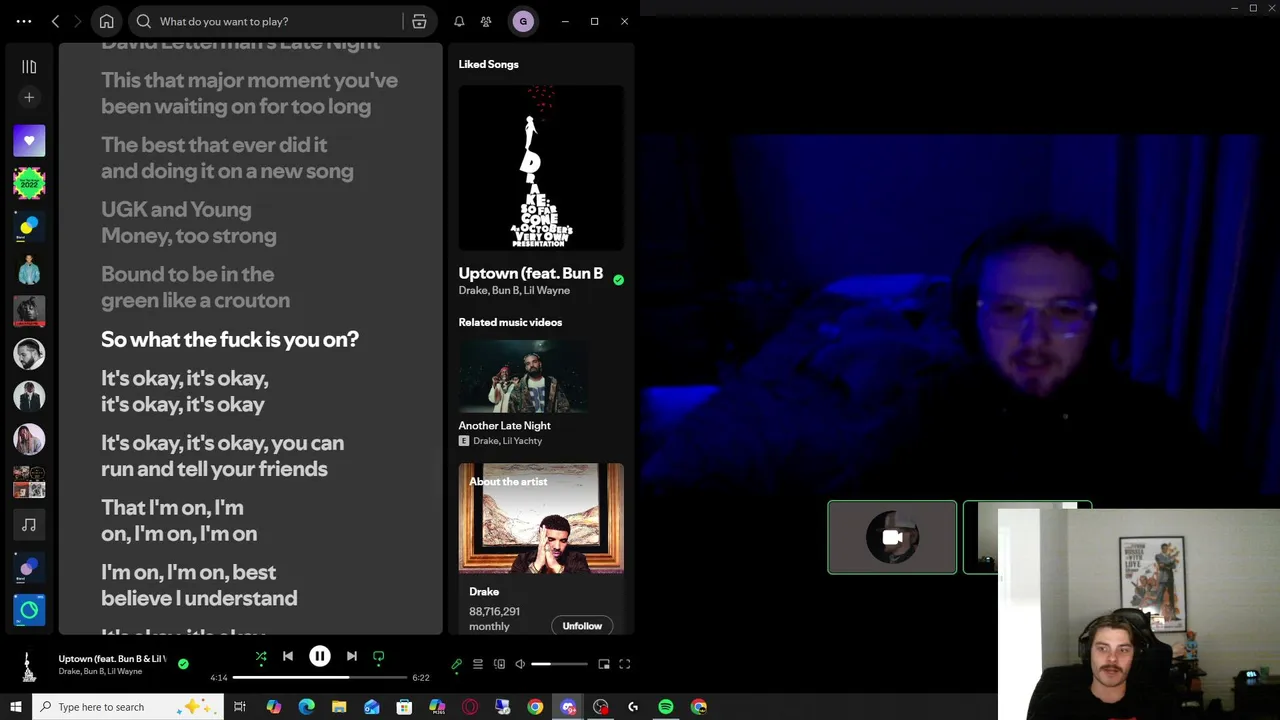Open the Browse icon in search bar
The image size is (1280, 720).
419,21
